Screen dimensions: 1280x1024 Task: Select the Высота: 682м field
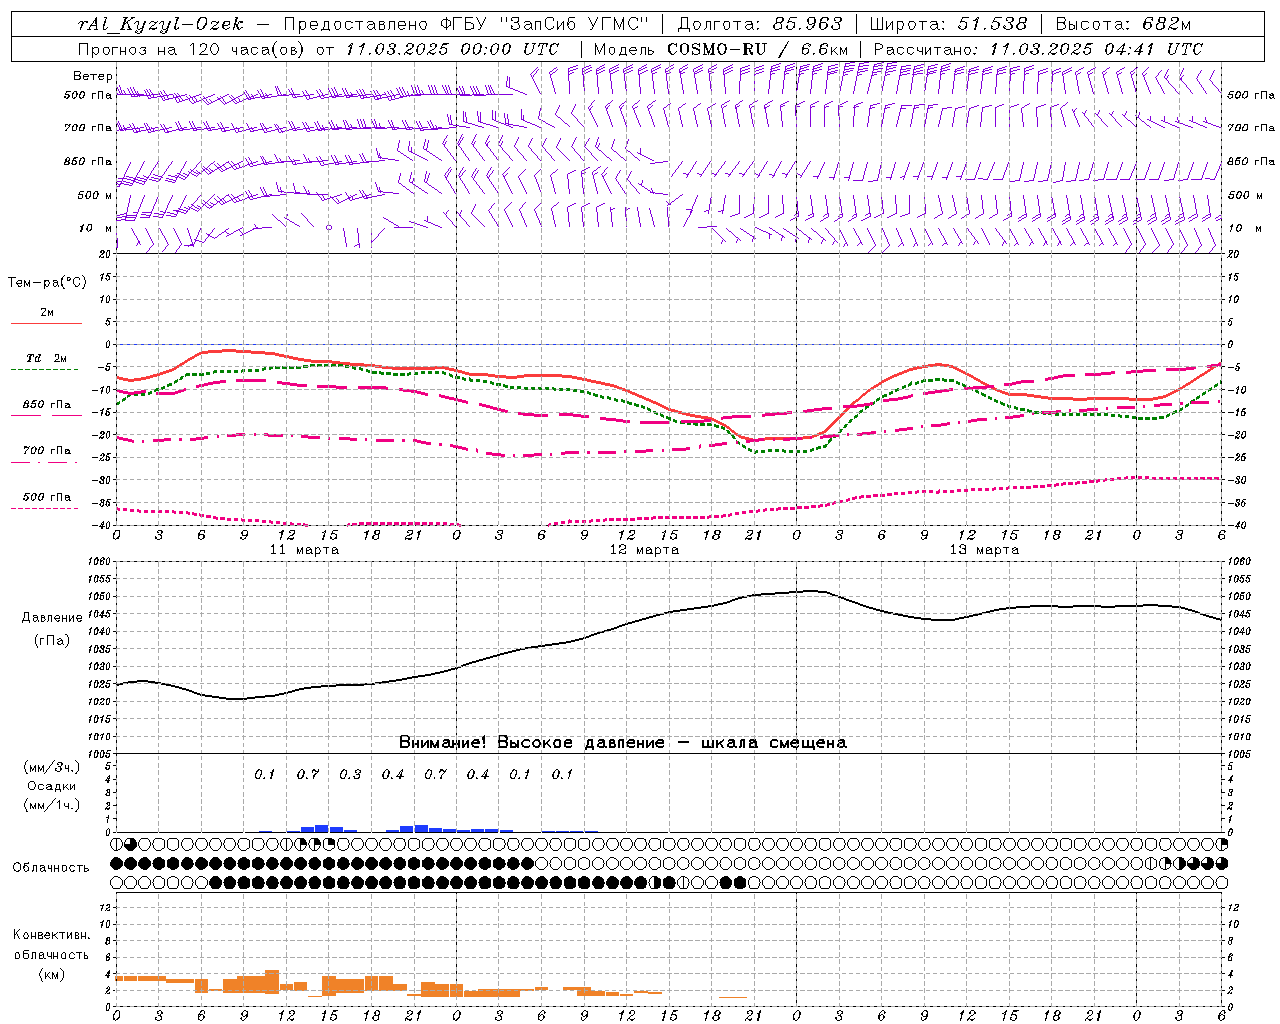click(x=1124, y=24)
